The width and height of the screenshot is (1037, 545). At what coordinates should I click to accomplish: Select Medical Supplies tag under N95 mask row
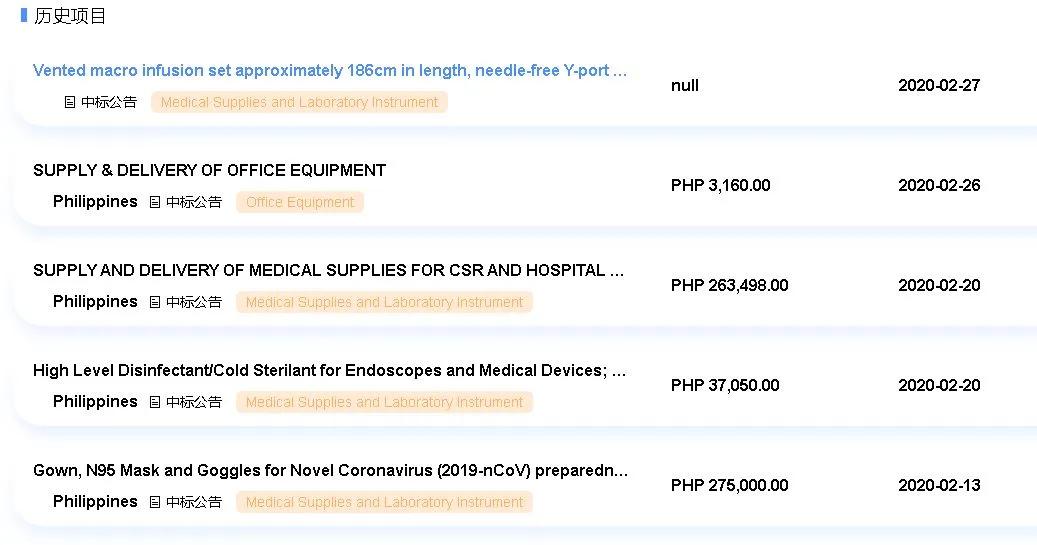tap(384, 502)
